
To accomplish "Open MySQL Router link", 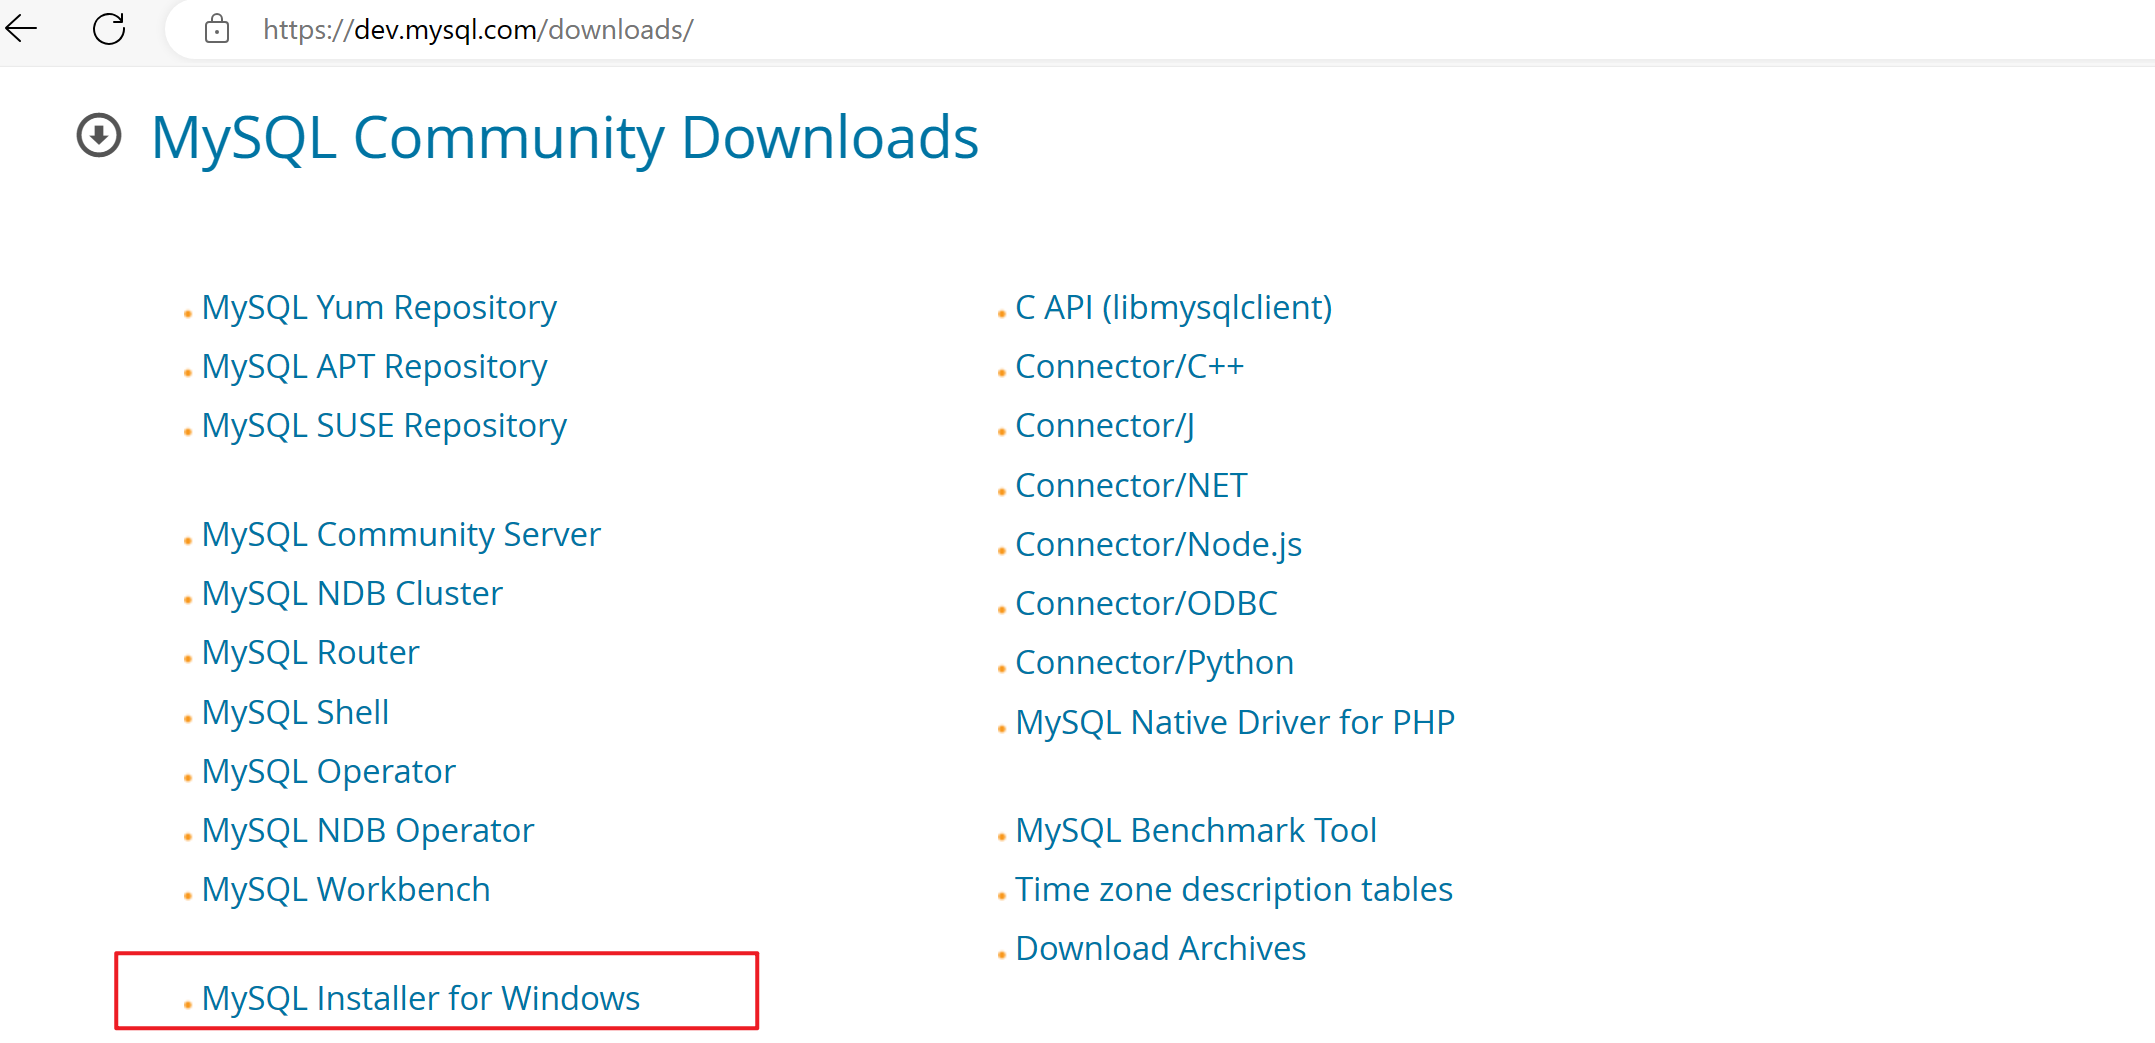I will pos(310,653).
